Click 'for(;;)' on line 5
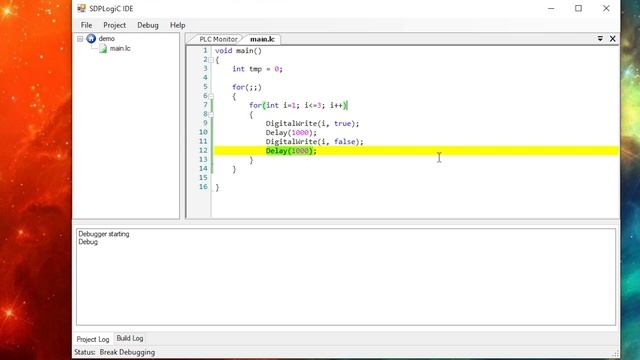The image size is (640, 360). click(x=247, y=87)
